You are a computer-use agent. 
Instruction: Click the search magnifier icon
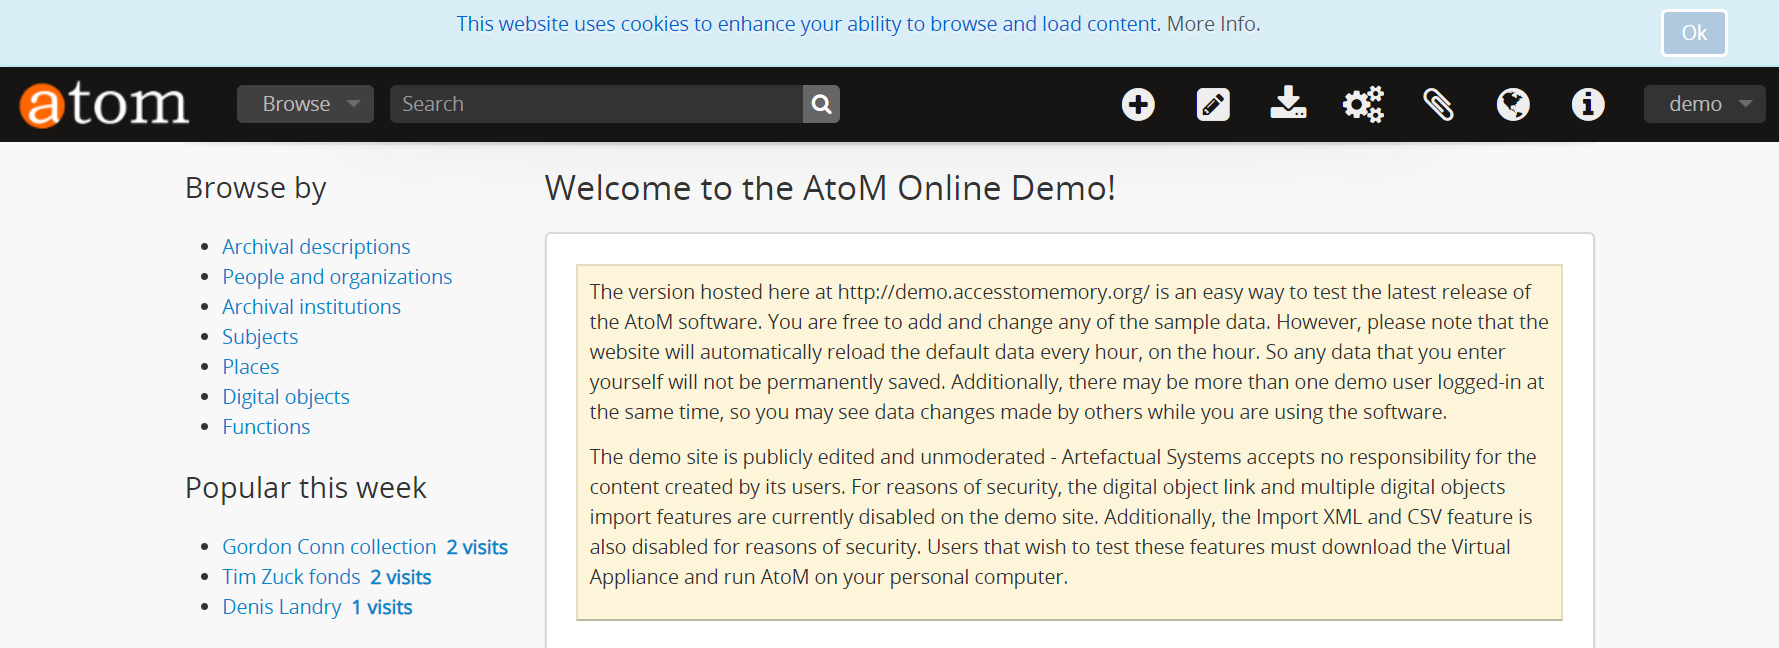(x=821, y=104)
